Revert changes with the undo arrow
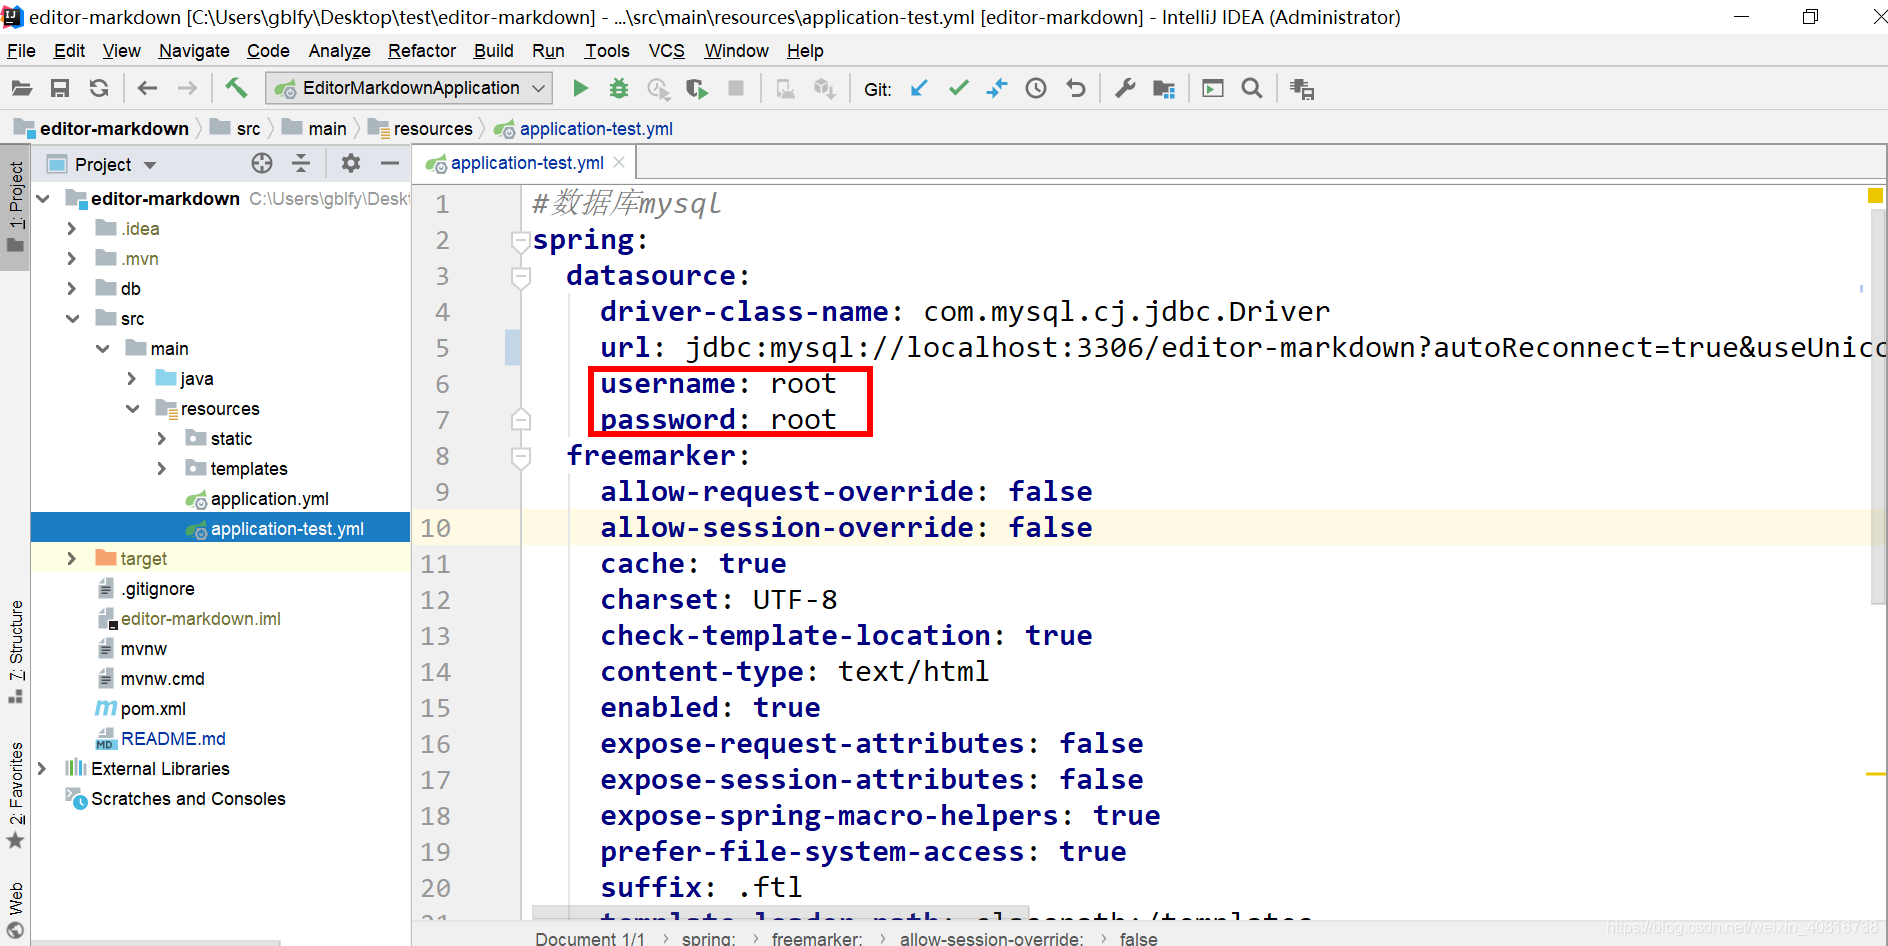1888x946 pixels. click(x=1076, y=89)
